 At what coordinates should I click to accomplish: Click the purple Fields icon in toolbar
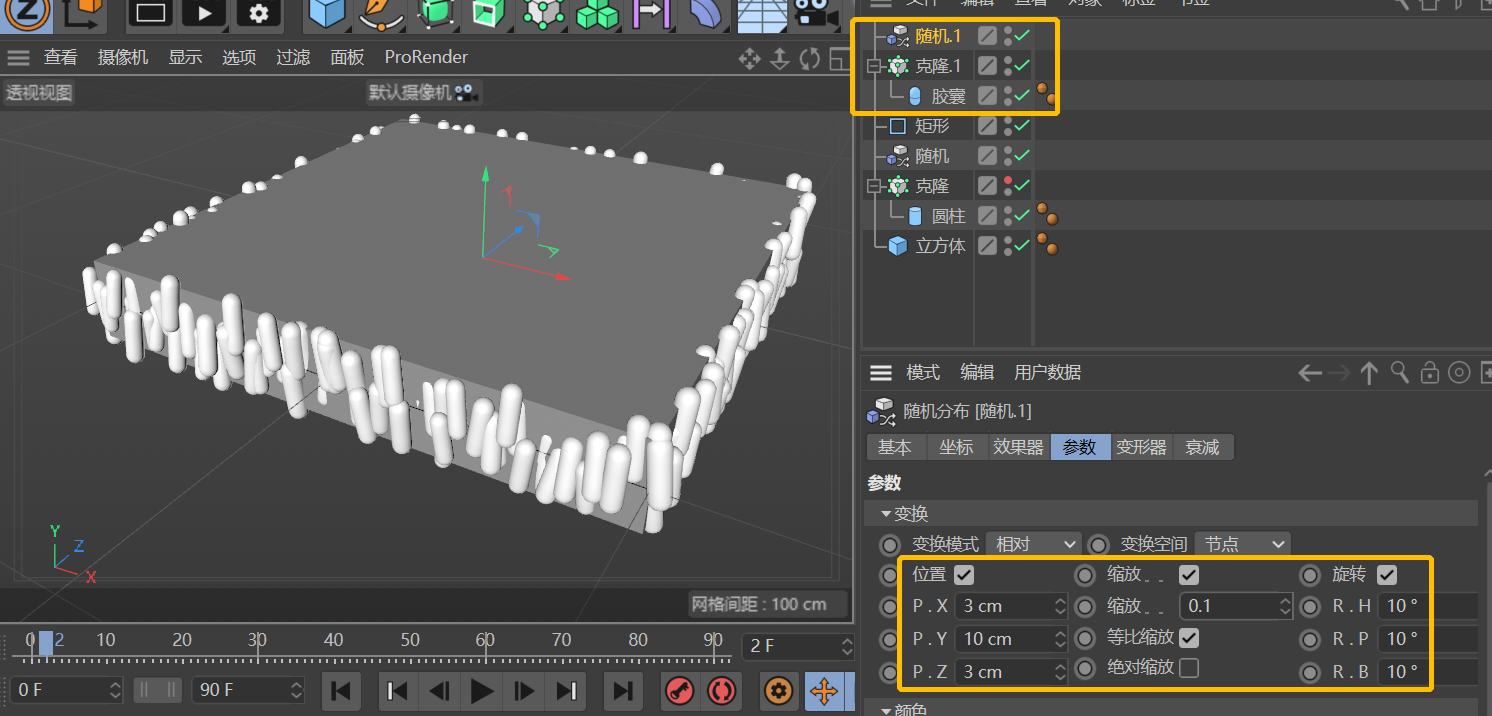click(650, 14)
